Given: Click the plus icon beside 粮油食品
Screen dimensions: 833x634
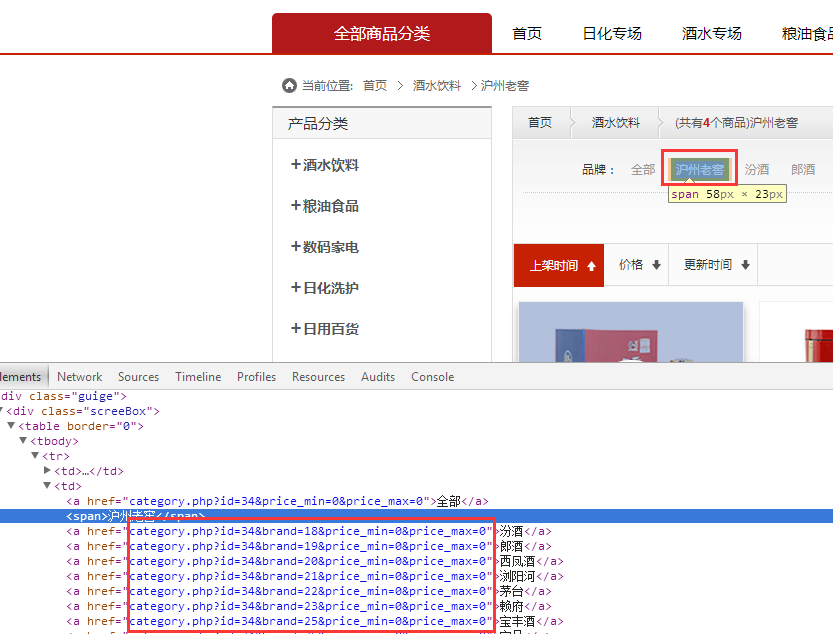Looking at the screenshot, I should tap(296, 206).
